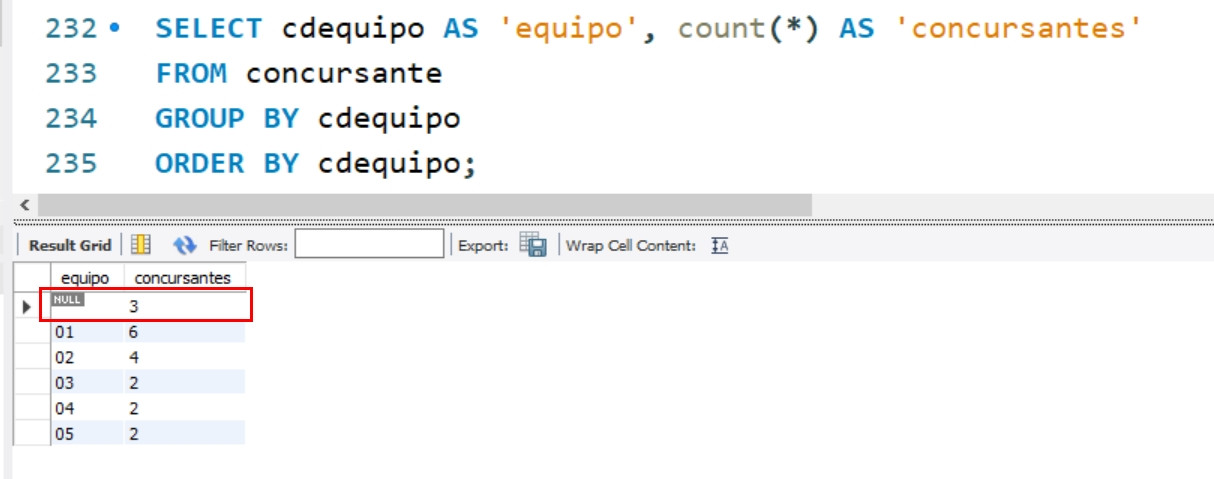Place cursor on FROM keyword

[191, 73]
